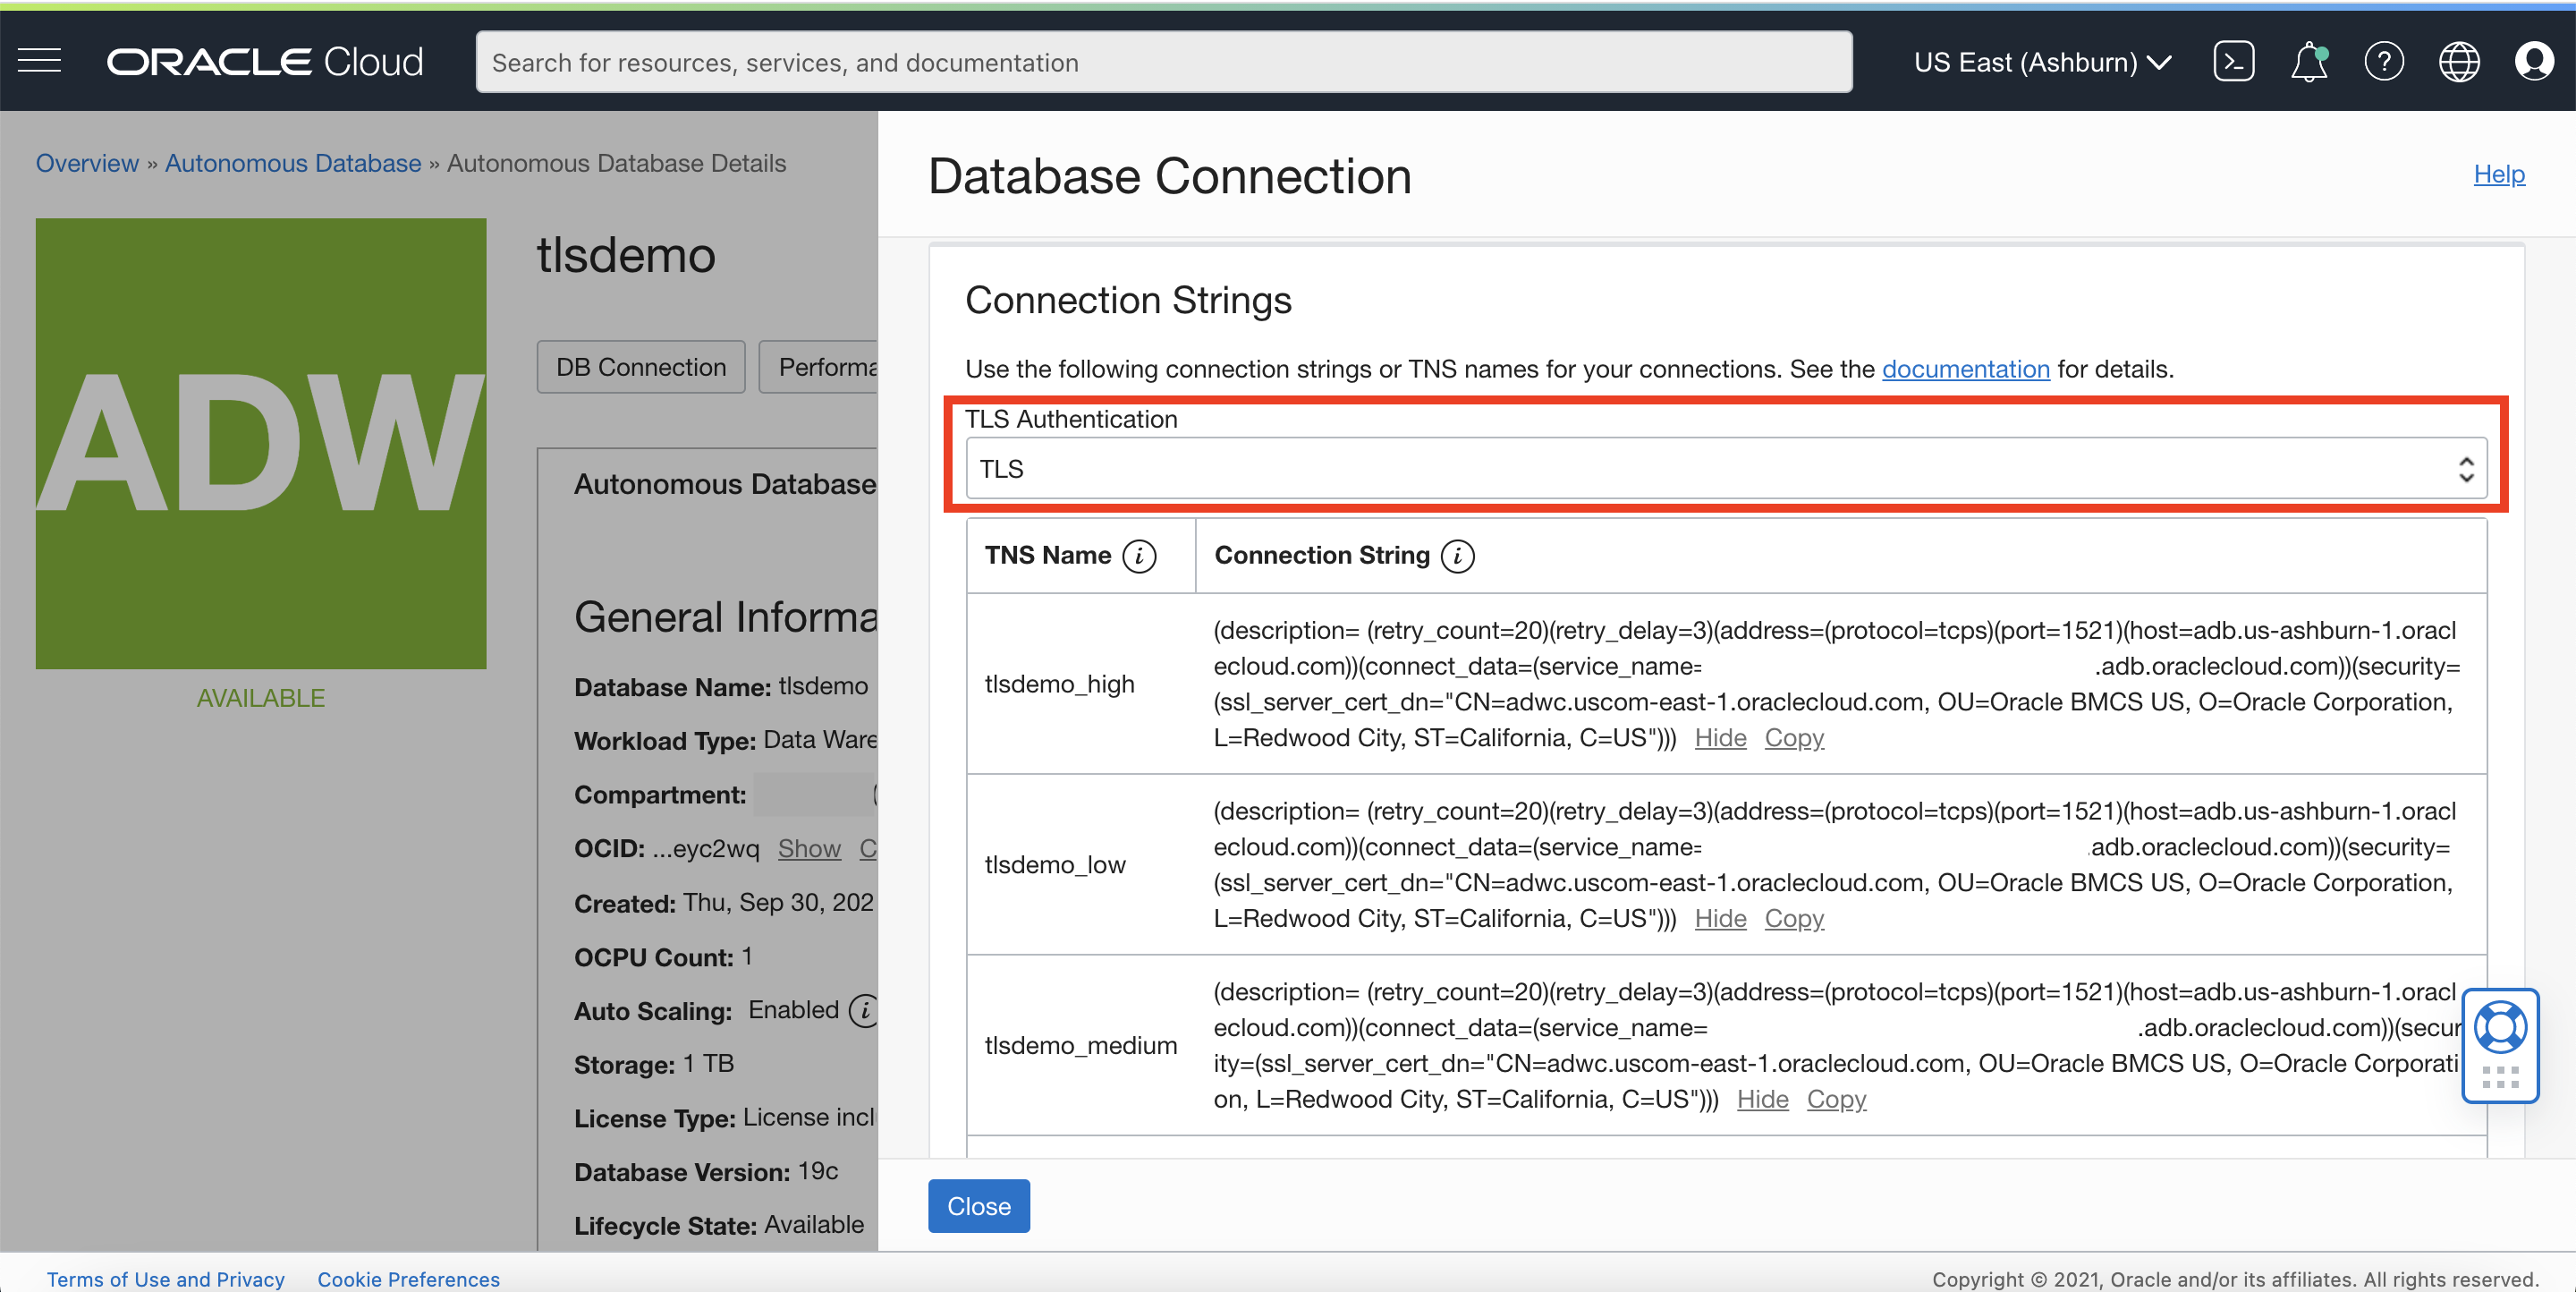The image size is (2576, 1292).
Task: Go to Autonomous Database breadcrumb
Action: (x=293, y=163)
